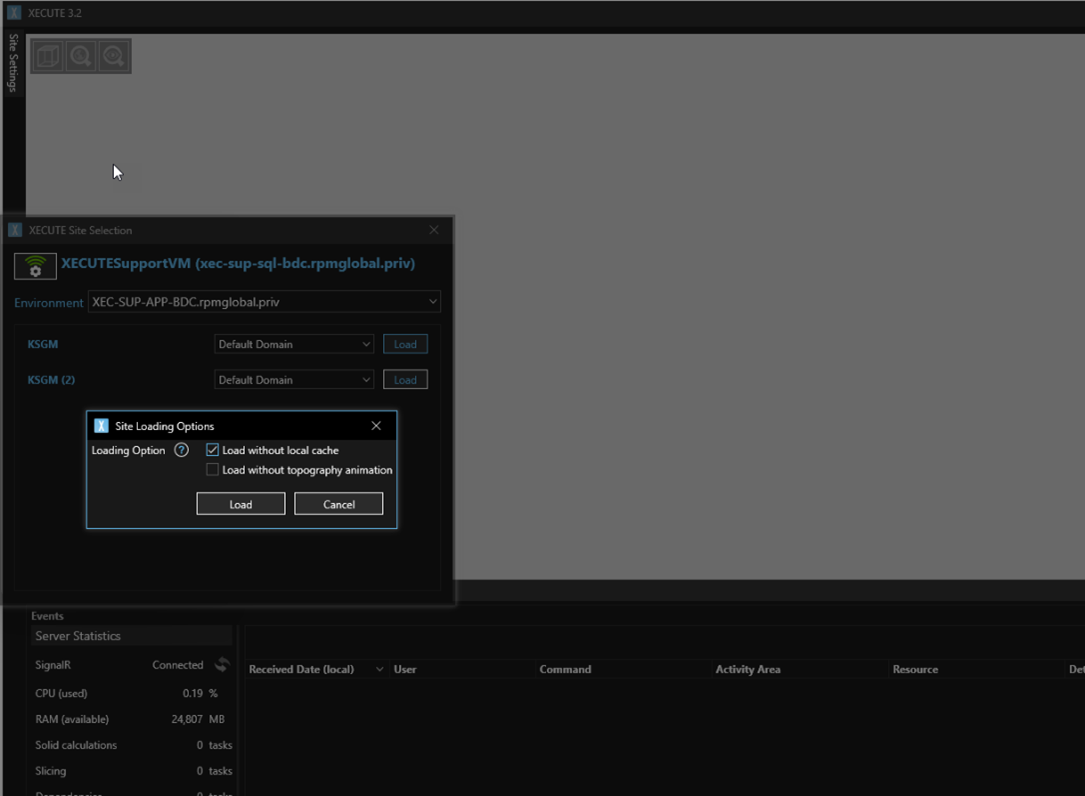Click the KSGM (2) site name

click(x=51, y=379)
